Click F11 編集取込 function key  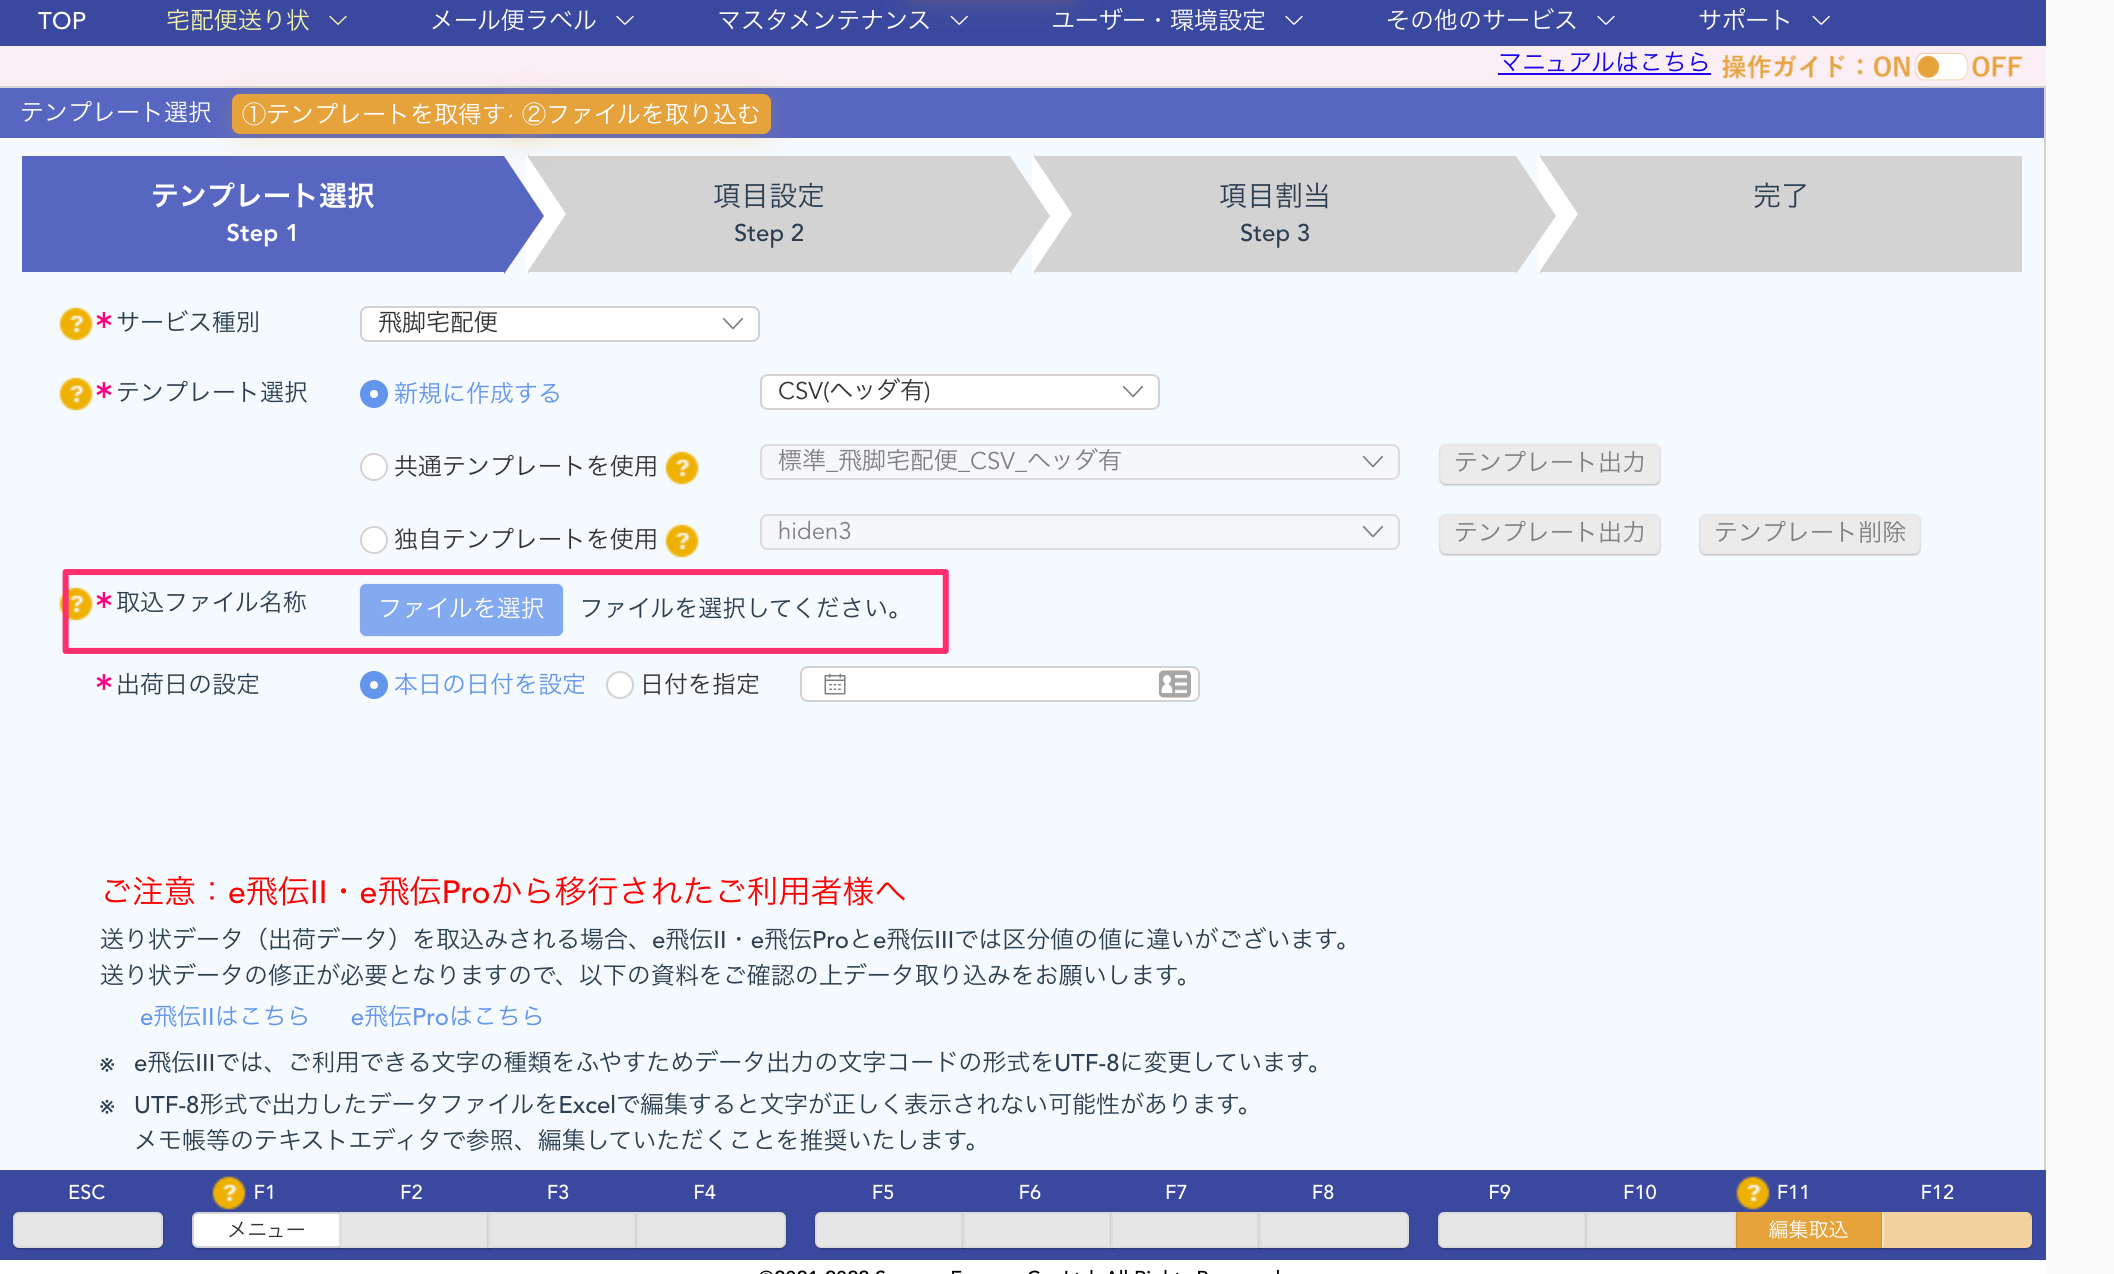(x=1808, y=1230)
